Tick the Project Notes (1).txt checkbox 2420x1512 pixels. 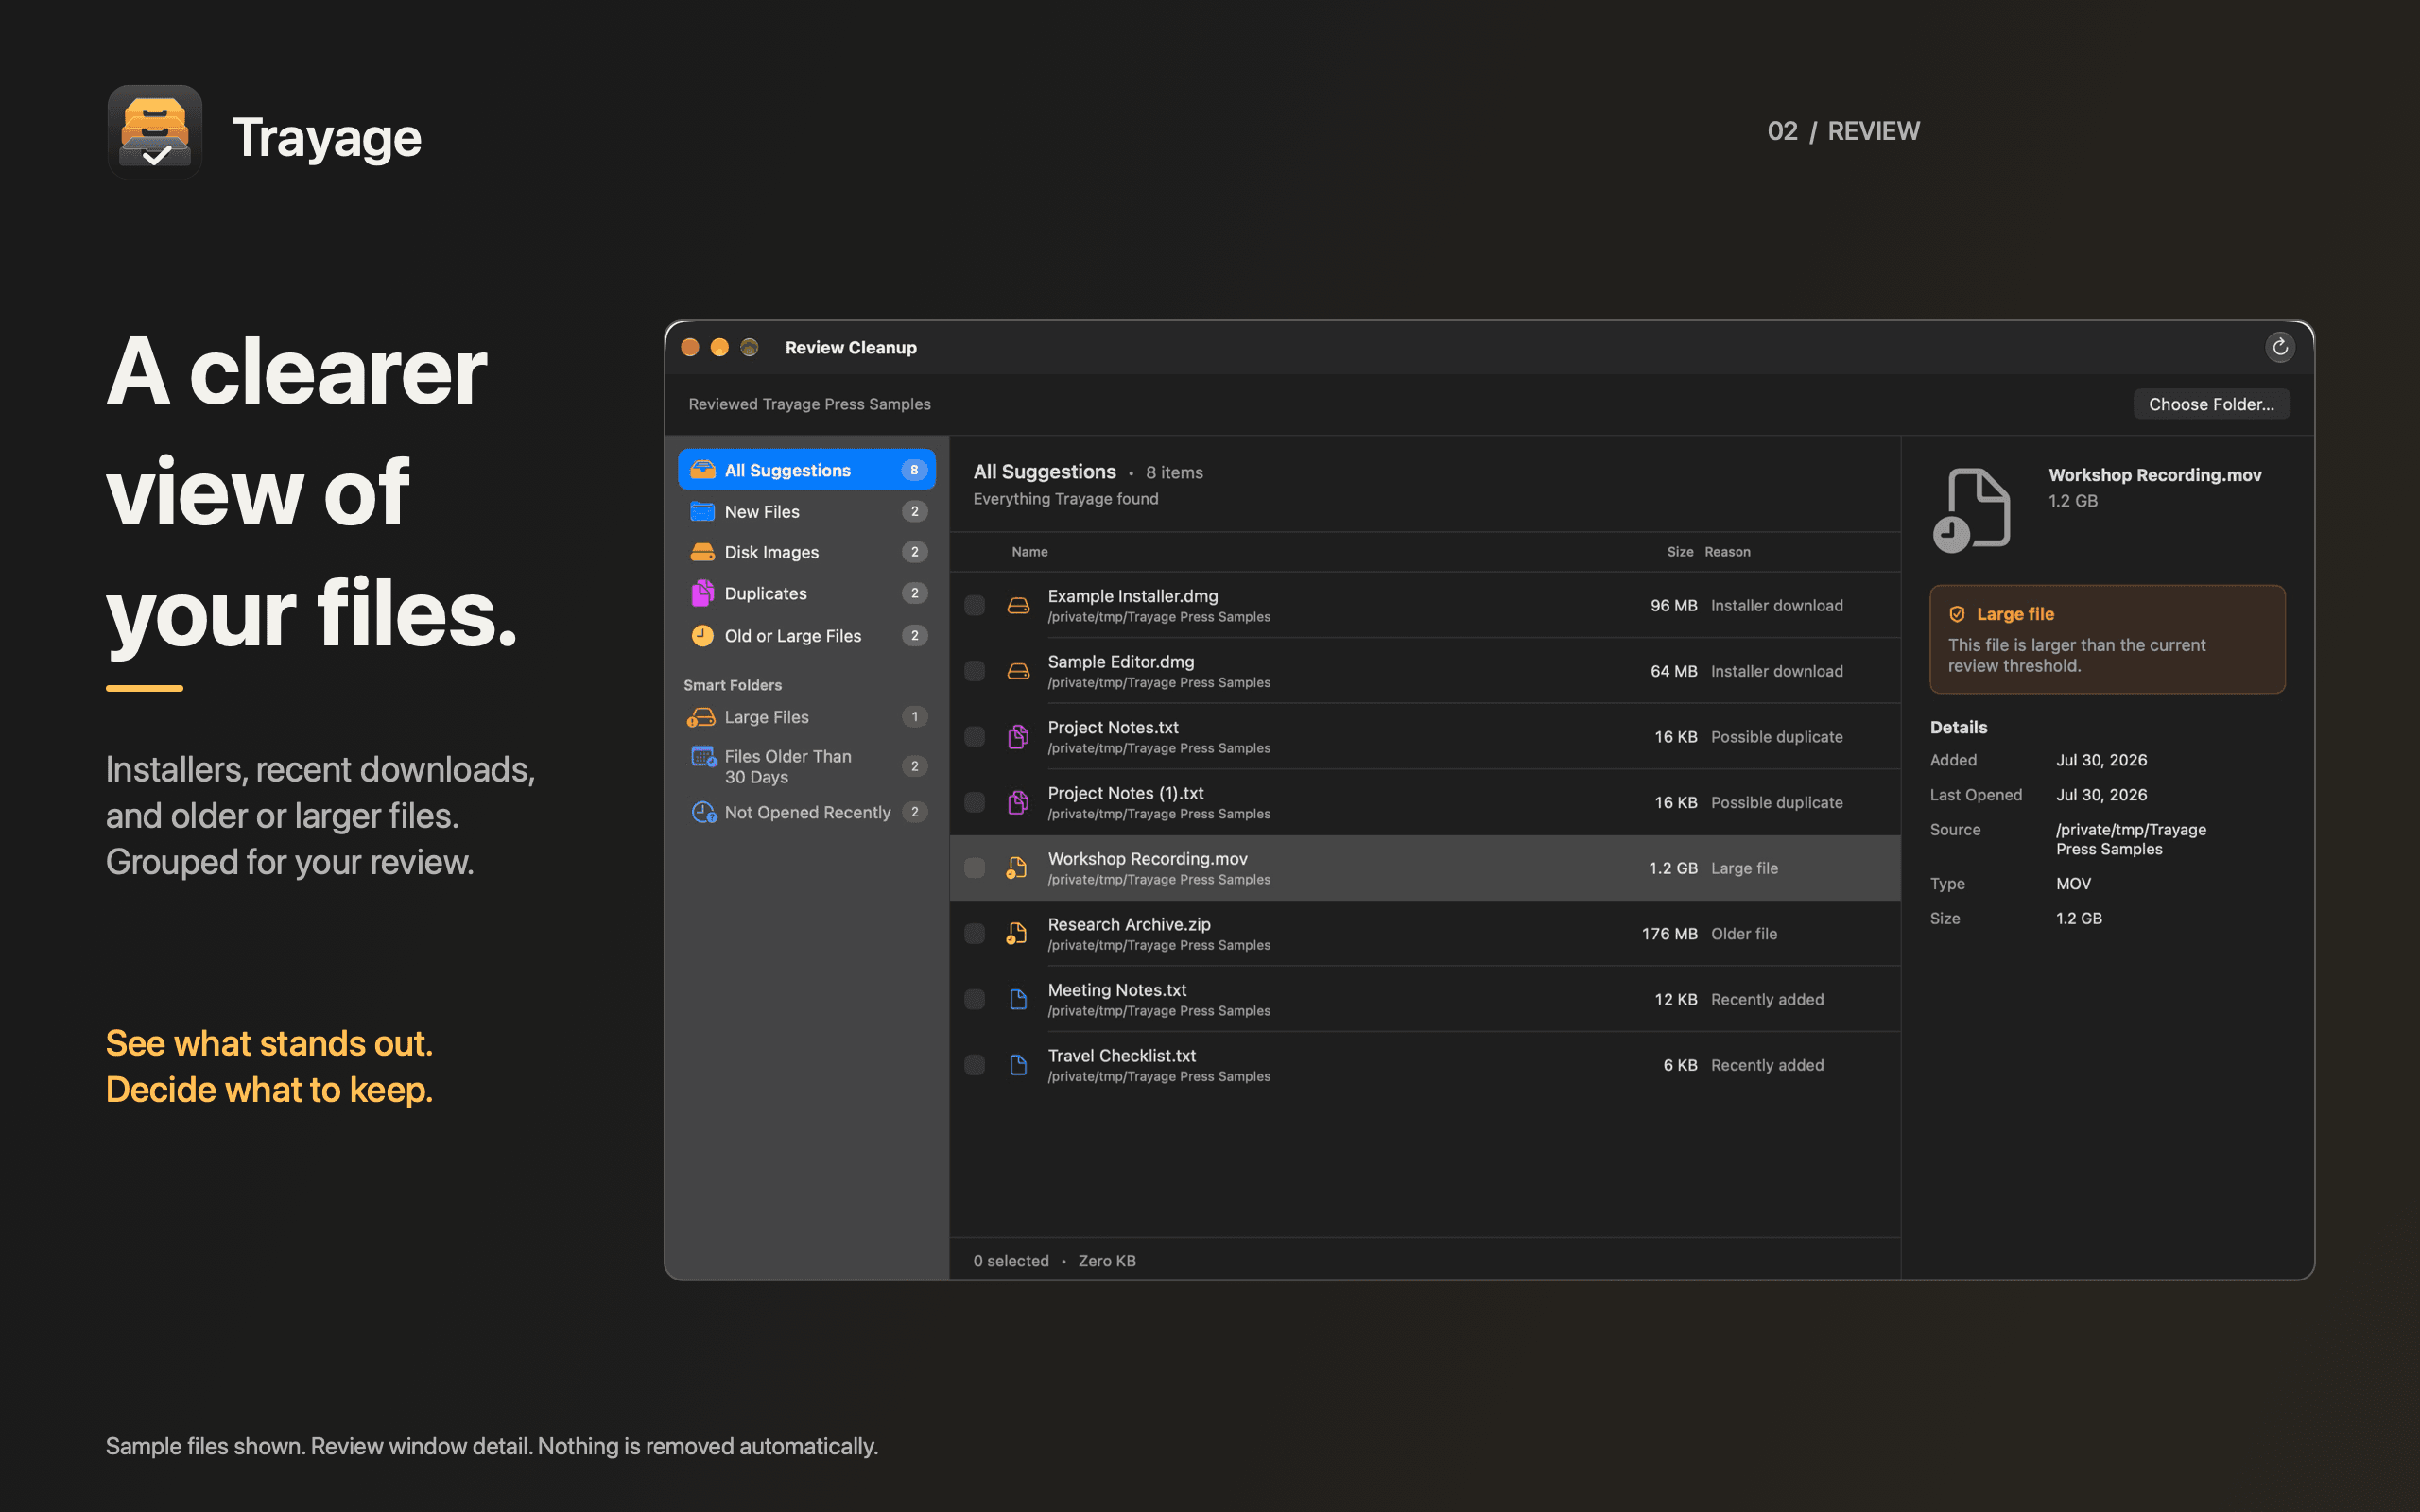[974, 803]
